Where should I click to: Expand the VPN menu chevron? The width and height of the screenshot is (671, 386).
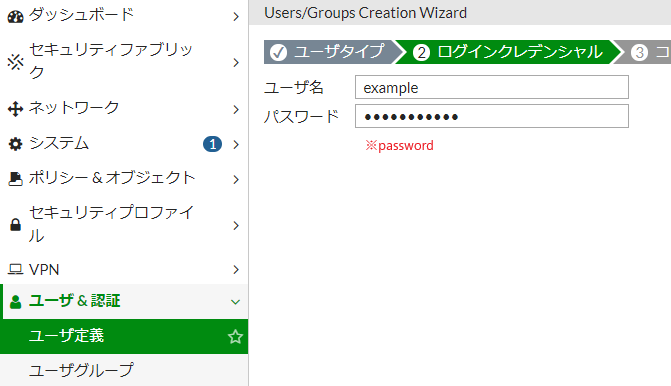pyautogui.click(x=236, y=270)
